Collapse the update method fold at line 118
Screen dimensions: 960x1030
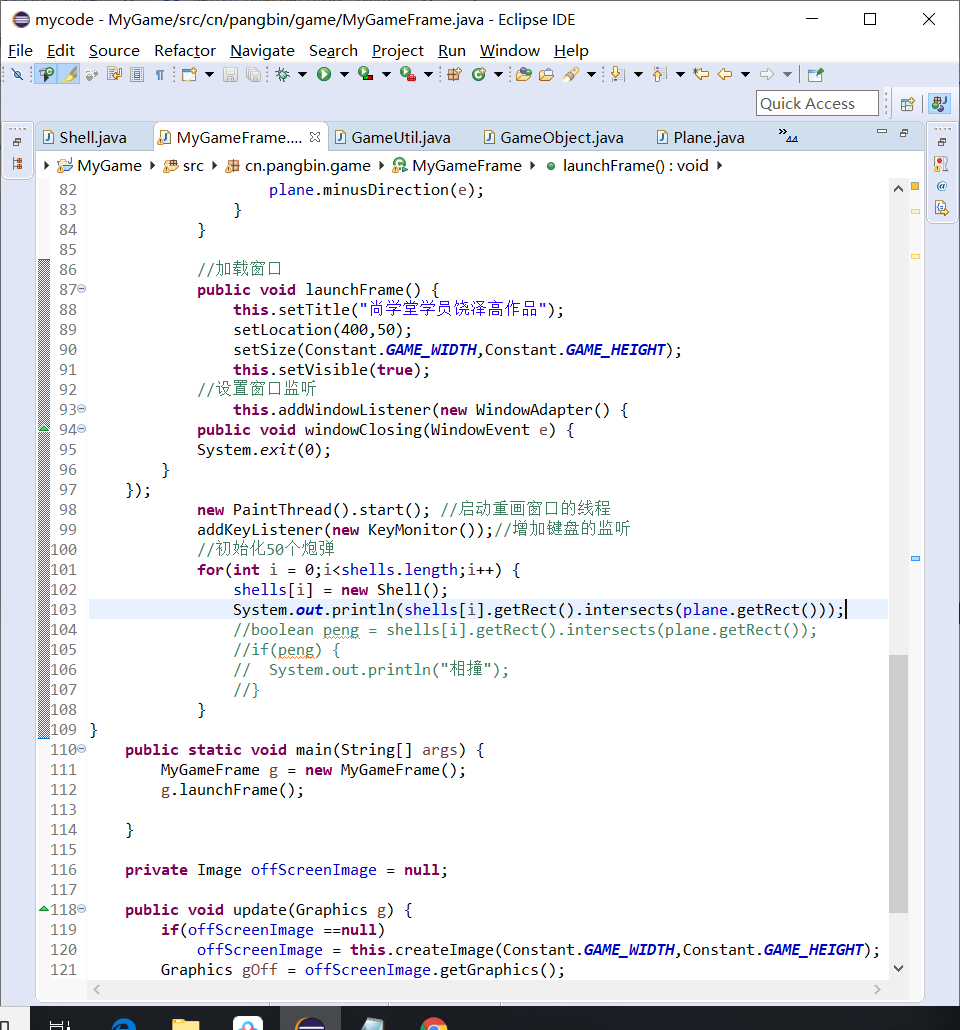click(81, 908)
